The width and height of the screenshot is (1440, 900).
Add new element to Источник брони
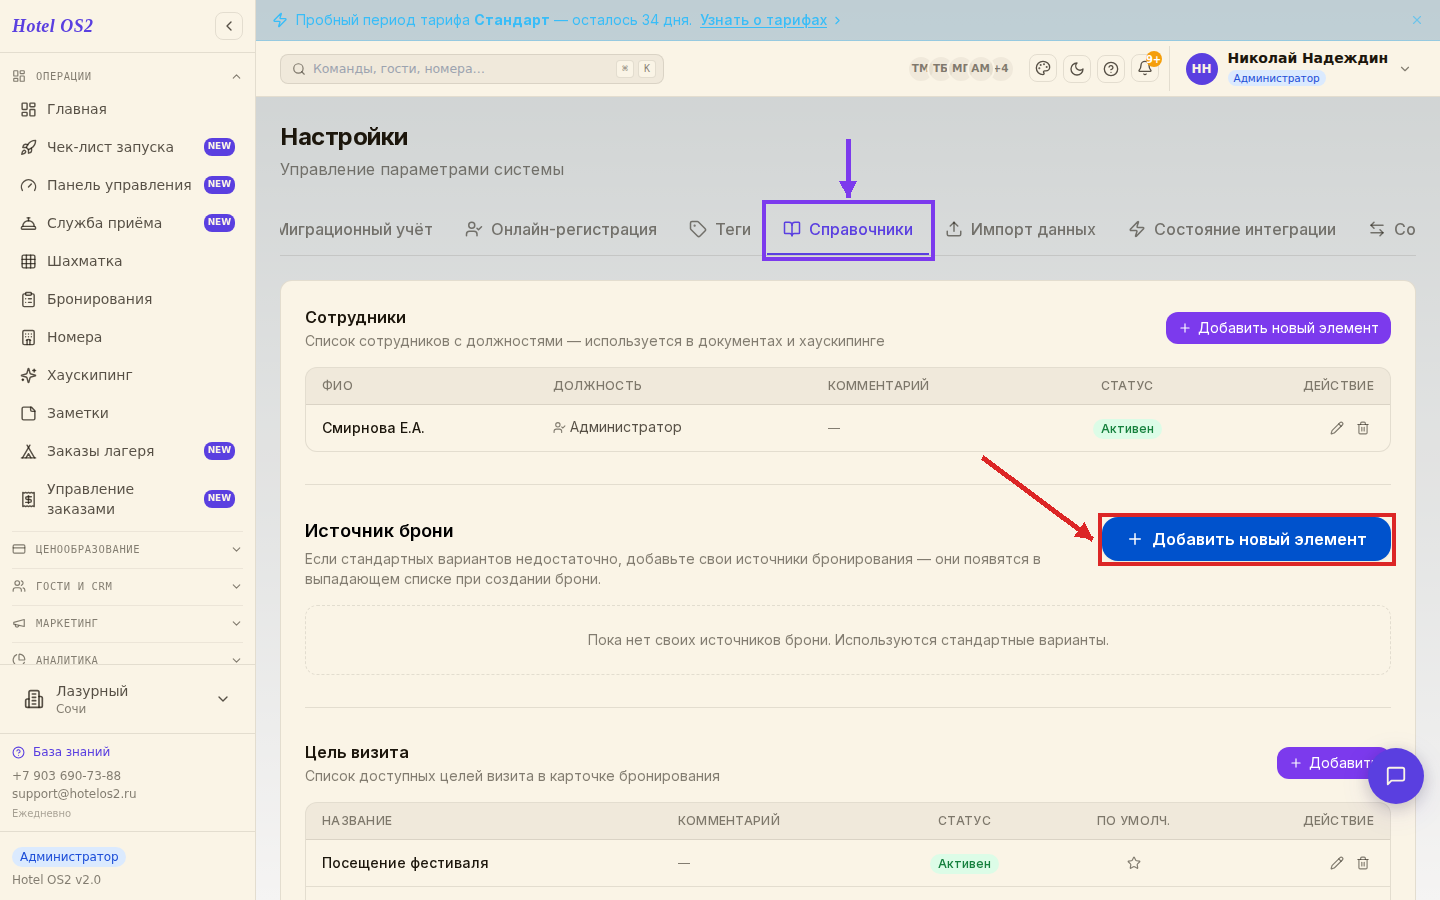(x=1246, y=539)
